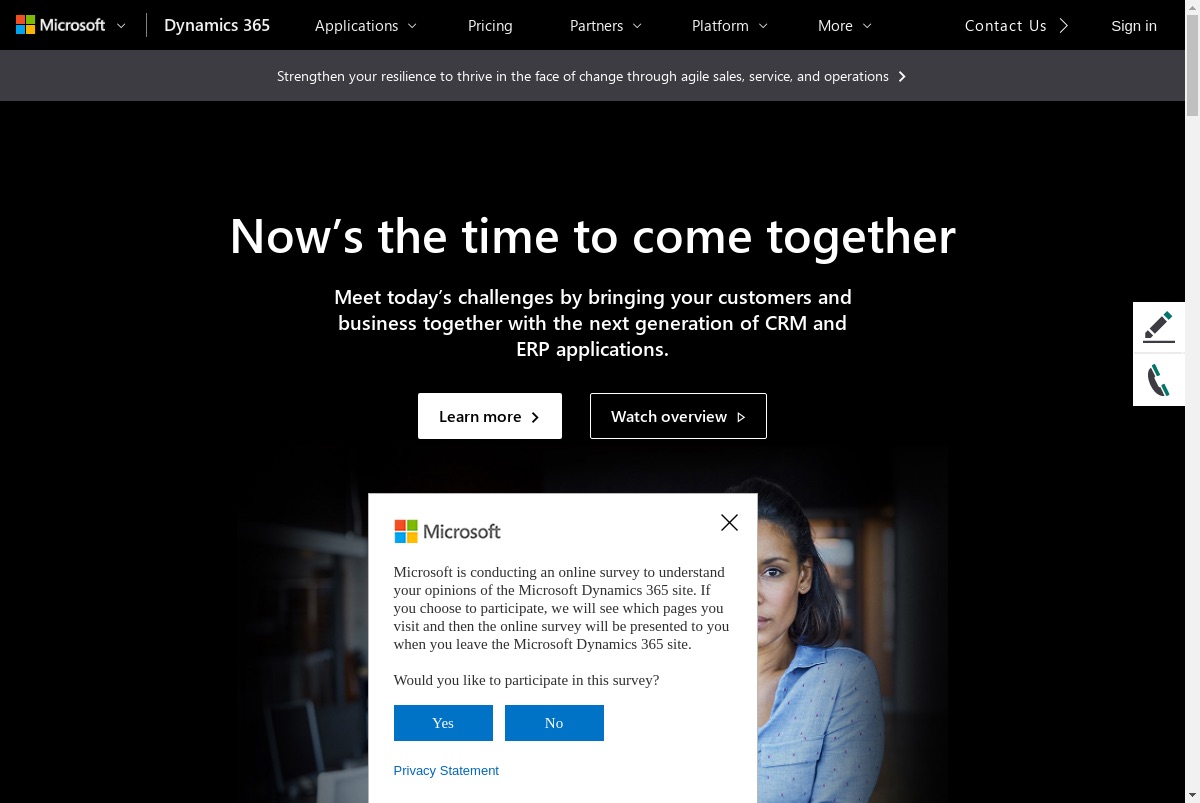1200x803 pixels.
Task: Open the pencil feedback side icon
Action: pyautogui.click(x=1159, y=327)
